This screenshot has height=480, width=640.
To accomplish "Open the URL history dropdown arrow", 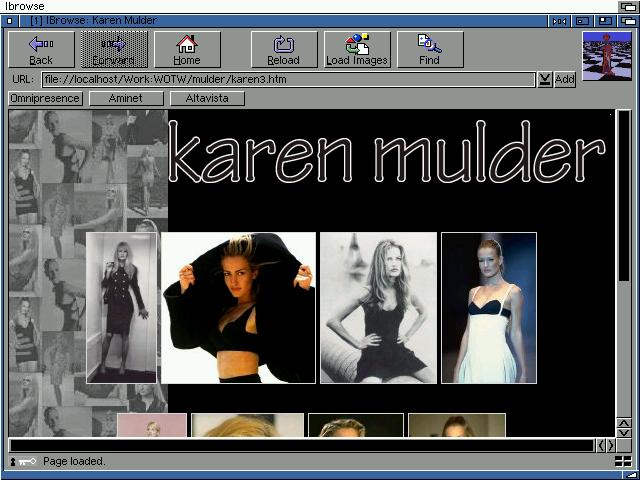I will [x=545, y=80].
